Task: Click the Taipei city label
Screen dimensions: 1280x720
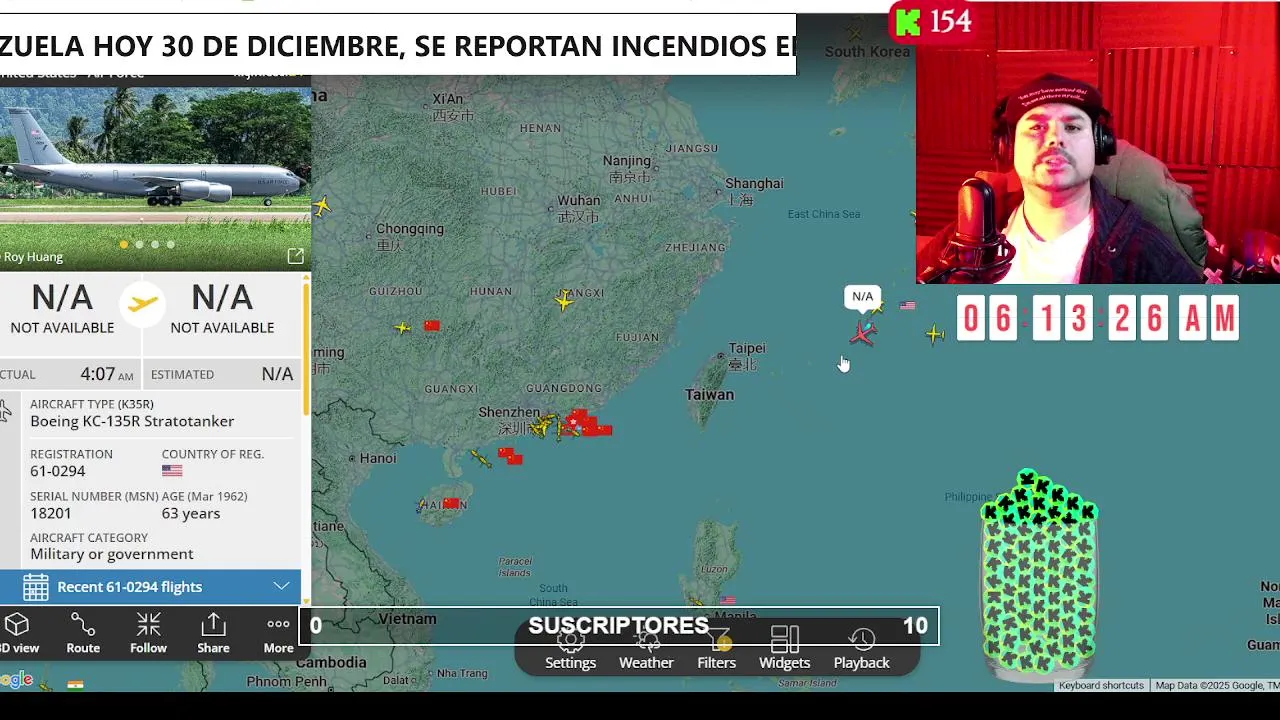Action: click(x=747, y=348)
